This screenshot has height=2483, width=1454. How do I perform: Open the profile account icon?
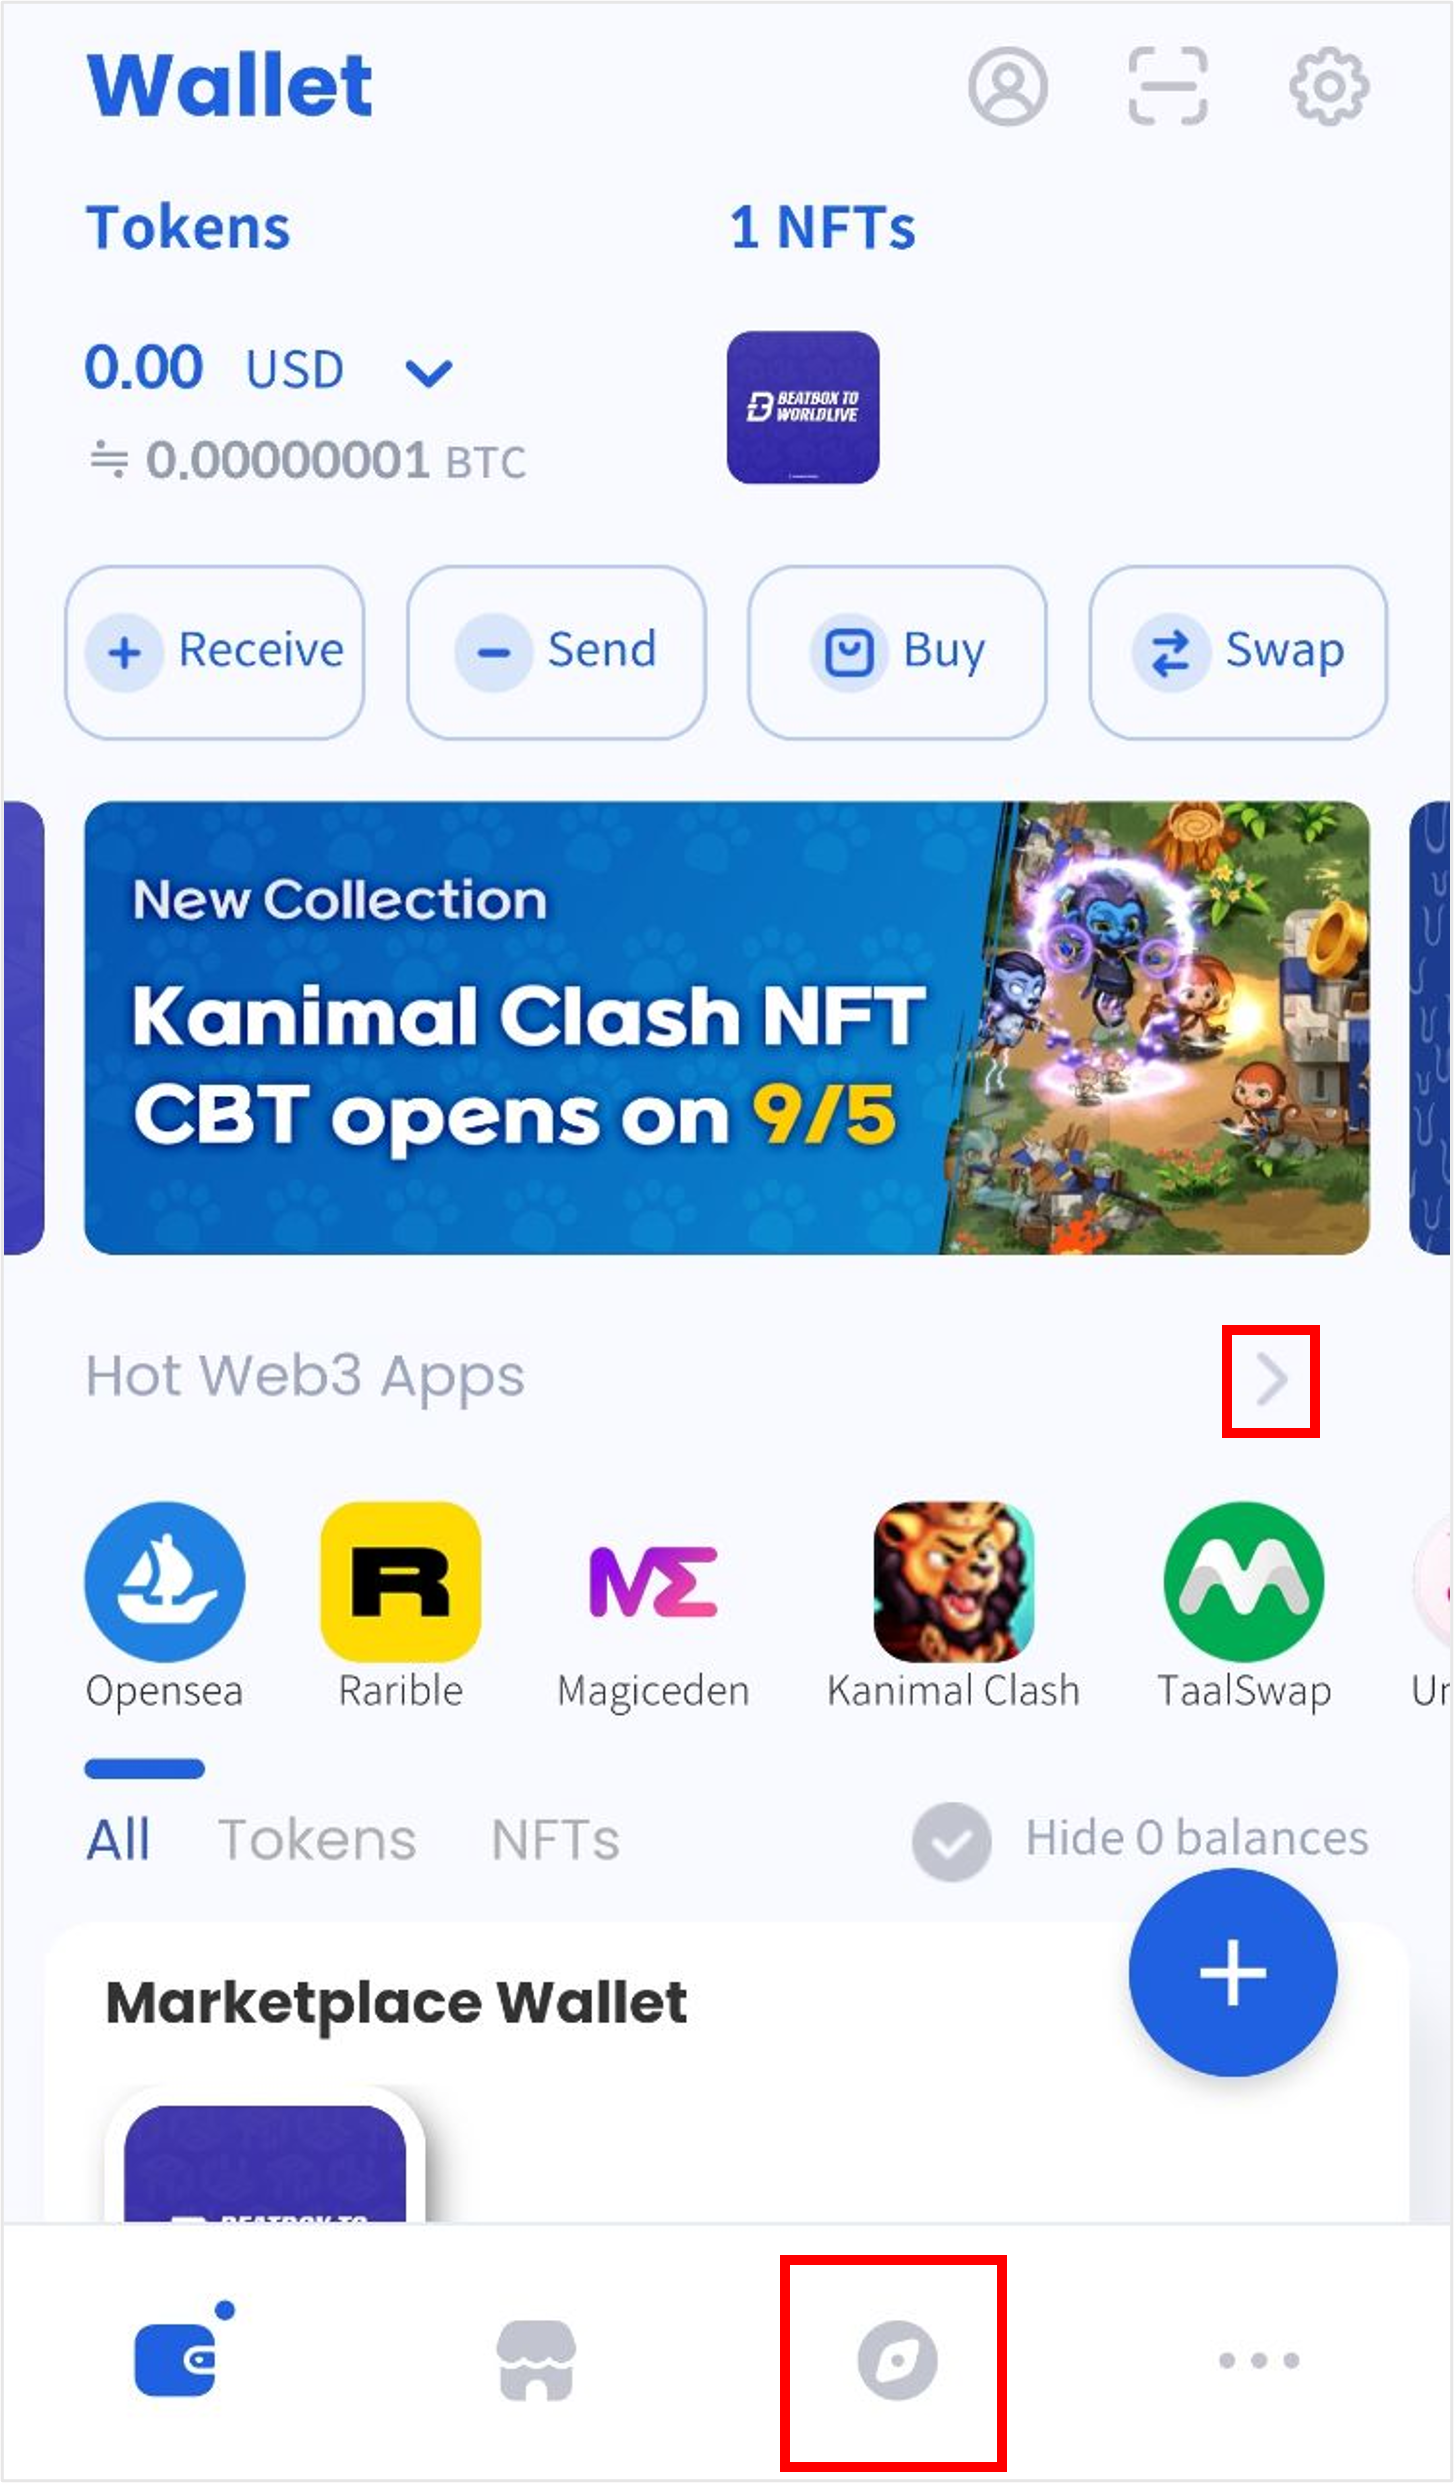[x=1007, y=86]
